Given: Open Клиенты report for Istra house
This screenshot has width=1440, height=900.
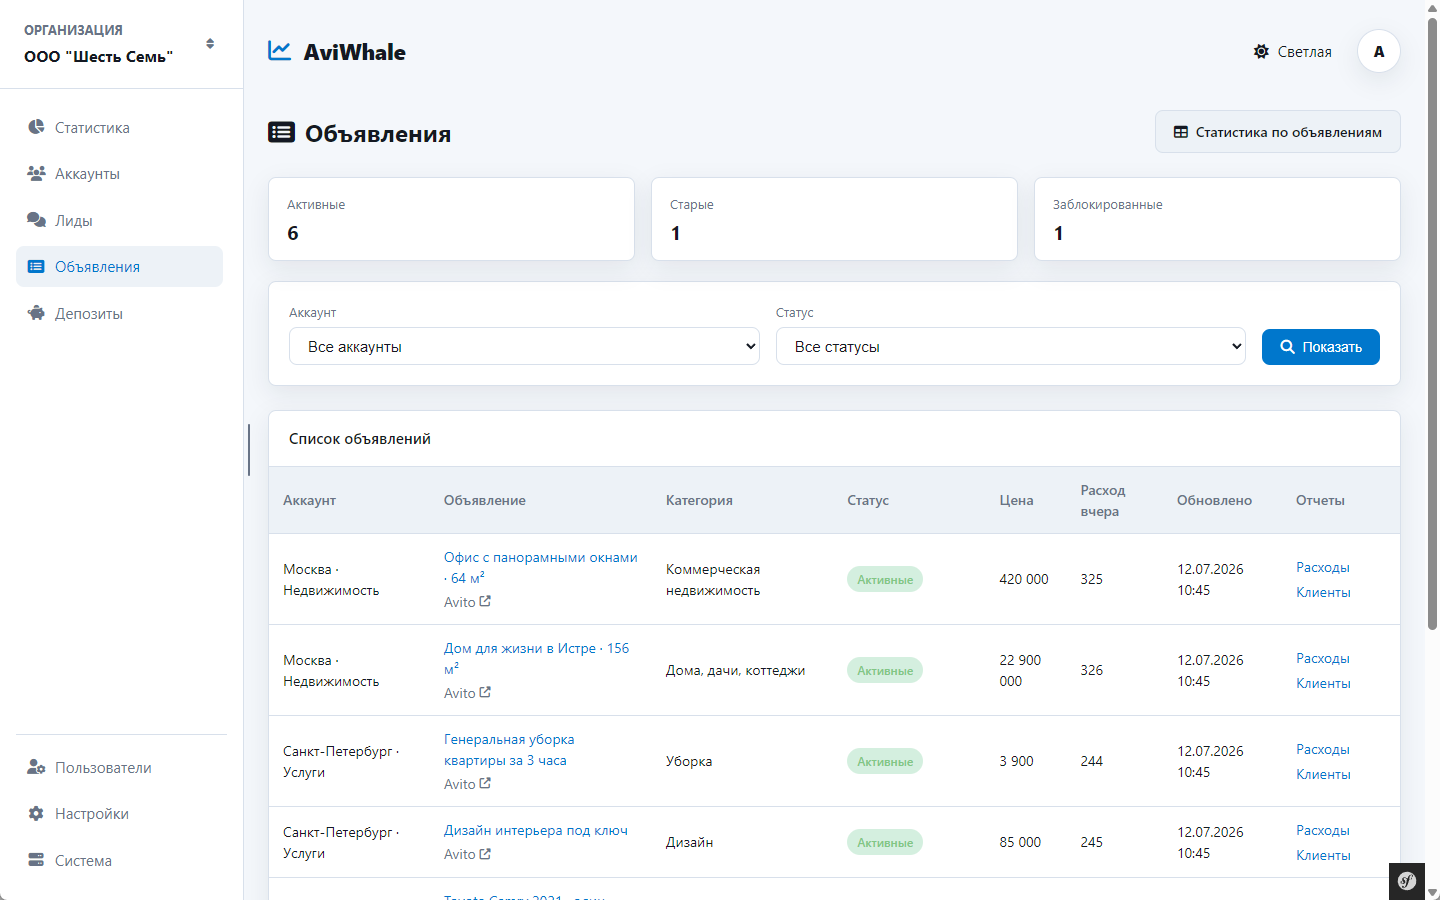Looking at the screenshot, I should pos(1323,683).
